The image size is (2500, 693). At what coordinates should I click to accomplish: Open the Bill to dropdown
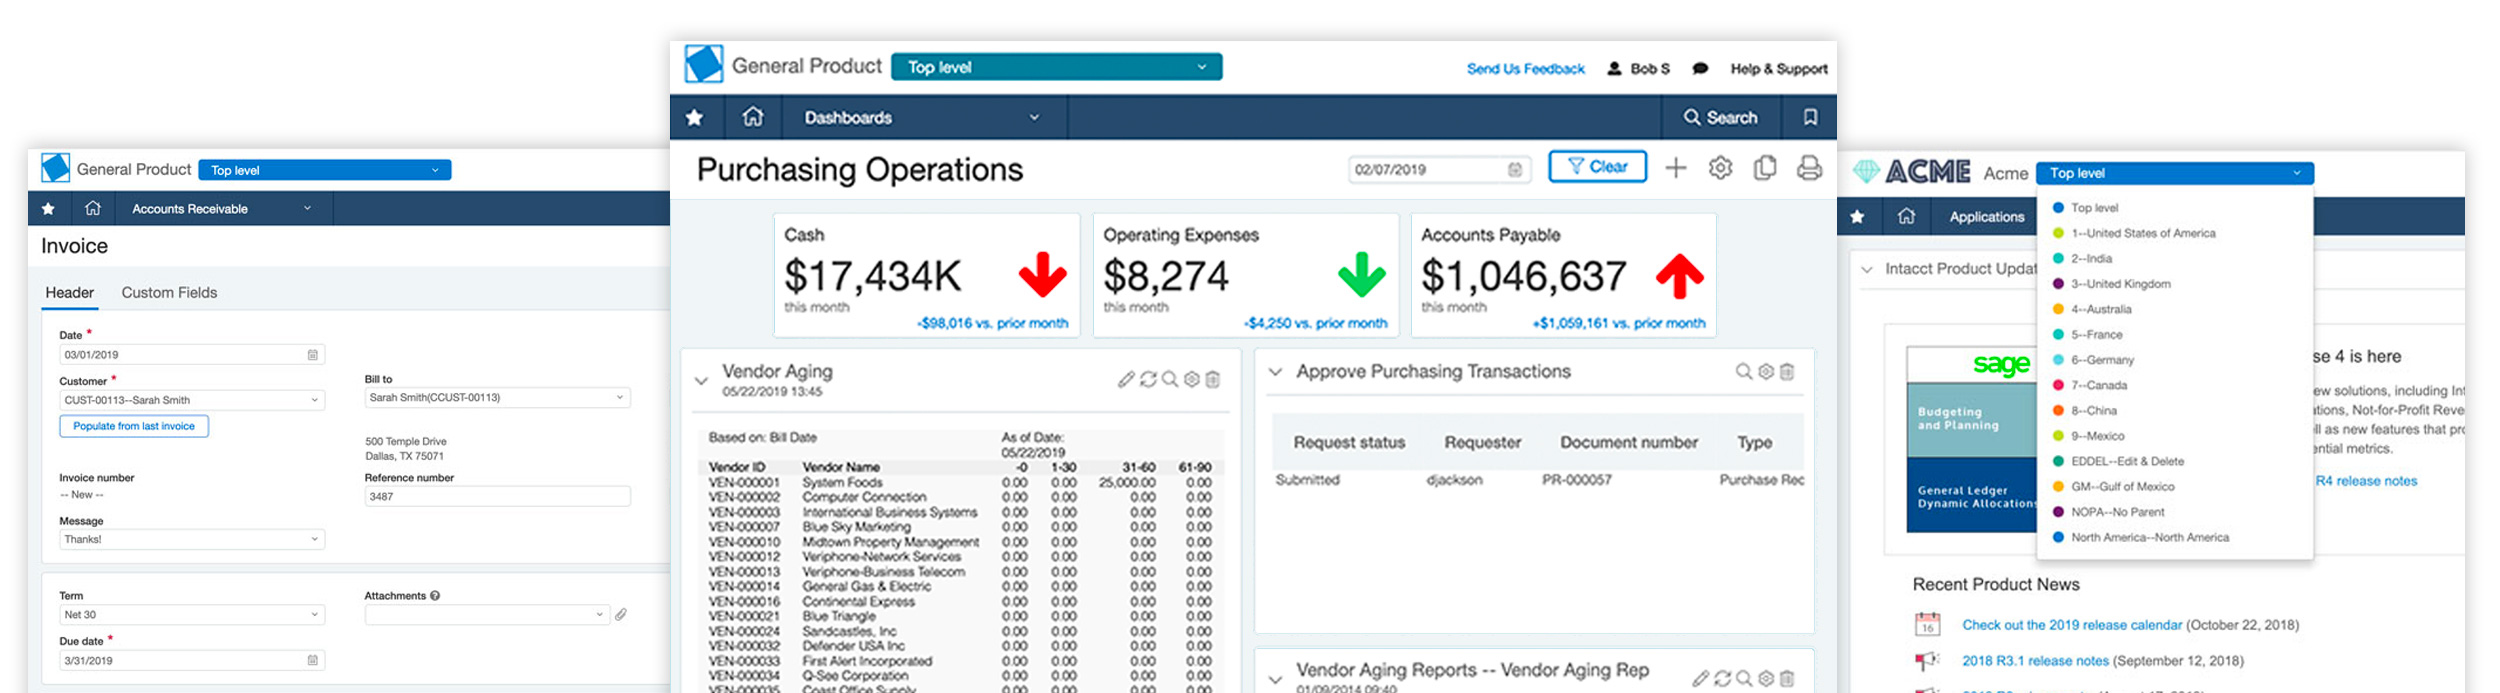(x=497, y=397)
